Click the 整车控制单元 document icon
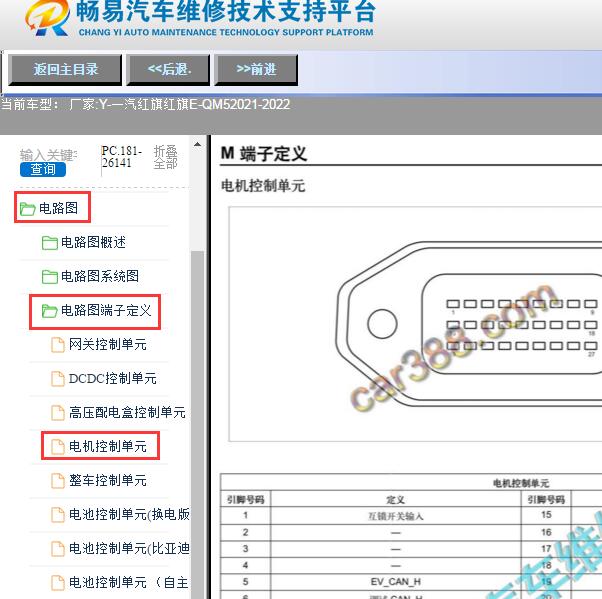 [x=58, y=480]
